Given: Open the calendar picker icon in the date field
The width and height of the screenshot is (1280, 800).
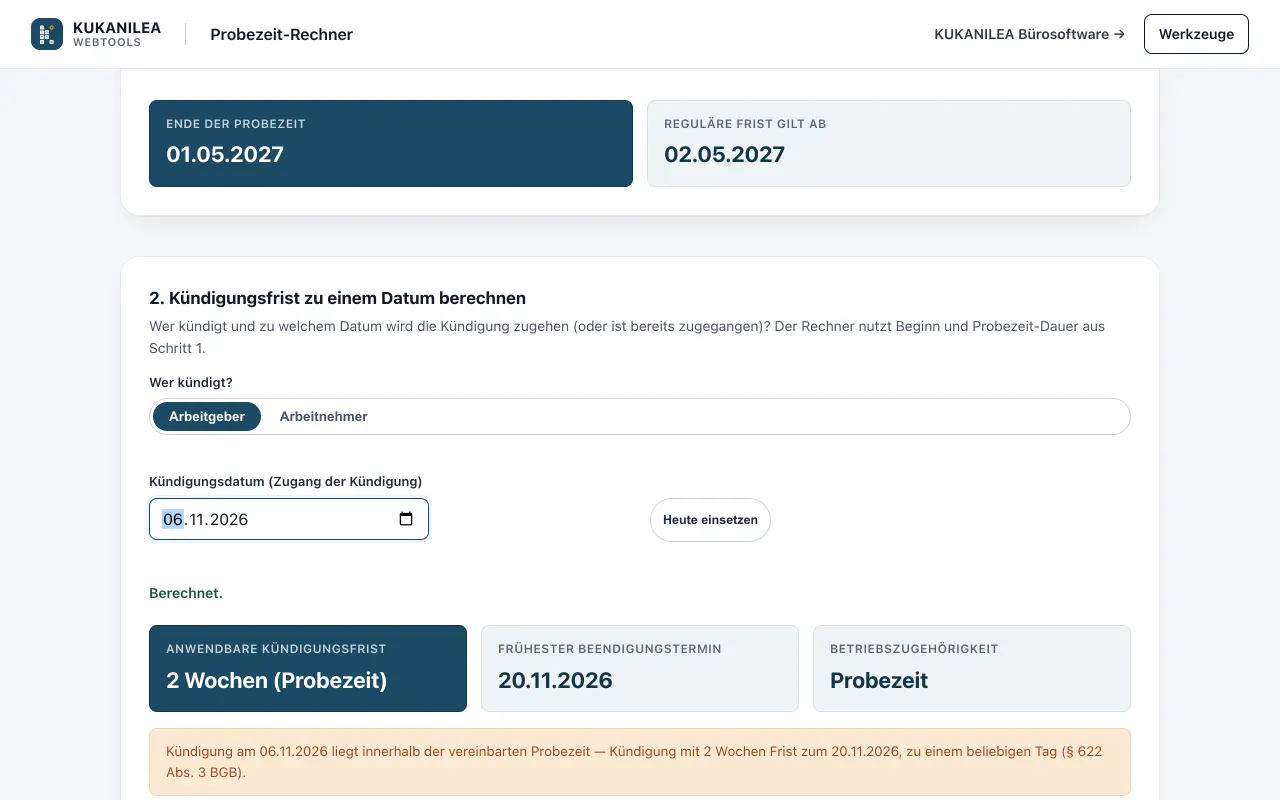Looking at the screenshot, I should click(x=406, y=519).
